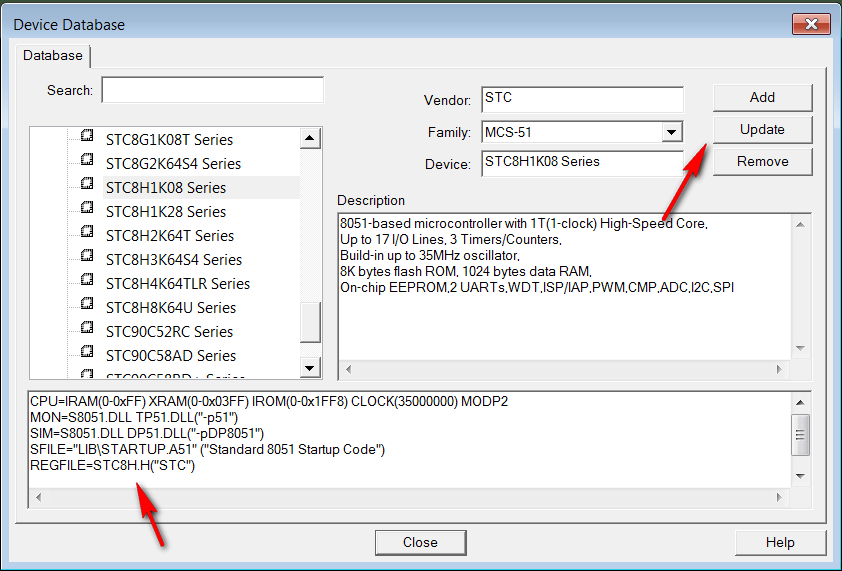Click options box scroll down arrow
The image size is (842, 571).
pyautogui.click(x=800, y=476)
